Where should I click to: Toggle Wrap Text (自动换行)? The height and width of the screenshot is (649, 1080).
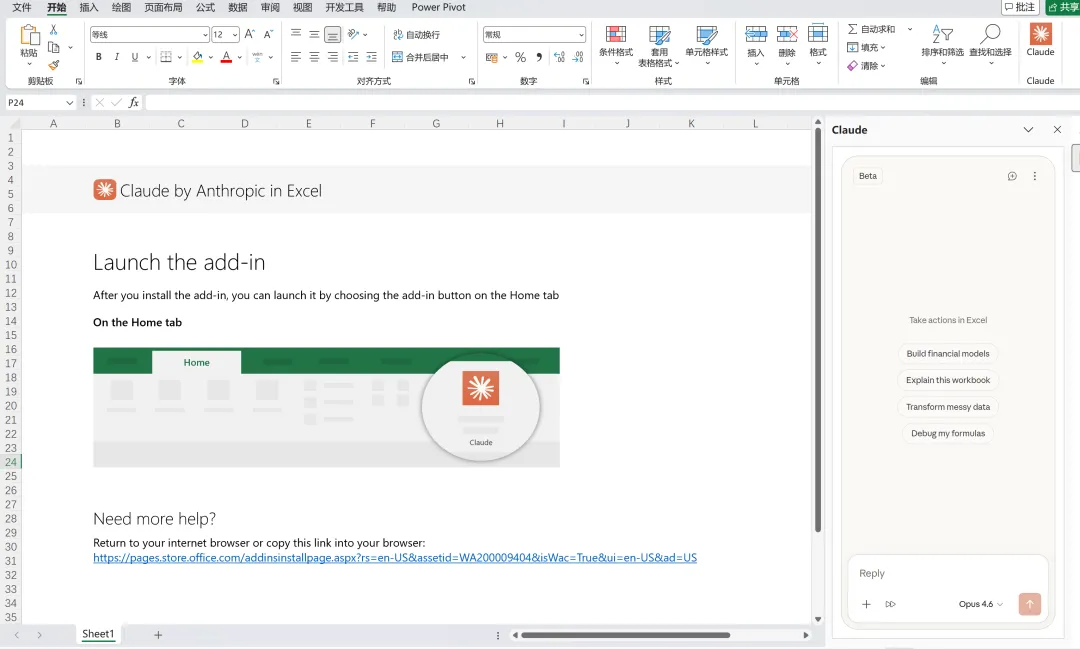[416, 34]
